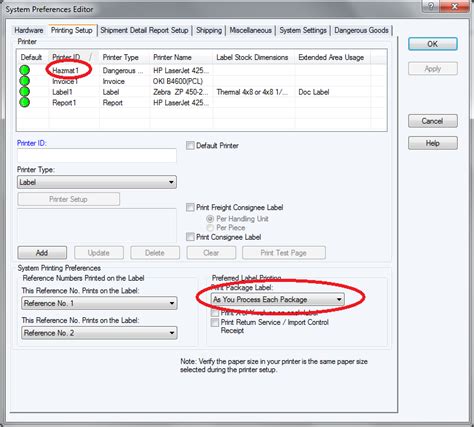Select the Report1 printer row

click(202, 102)
